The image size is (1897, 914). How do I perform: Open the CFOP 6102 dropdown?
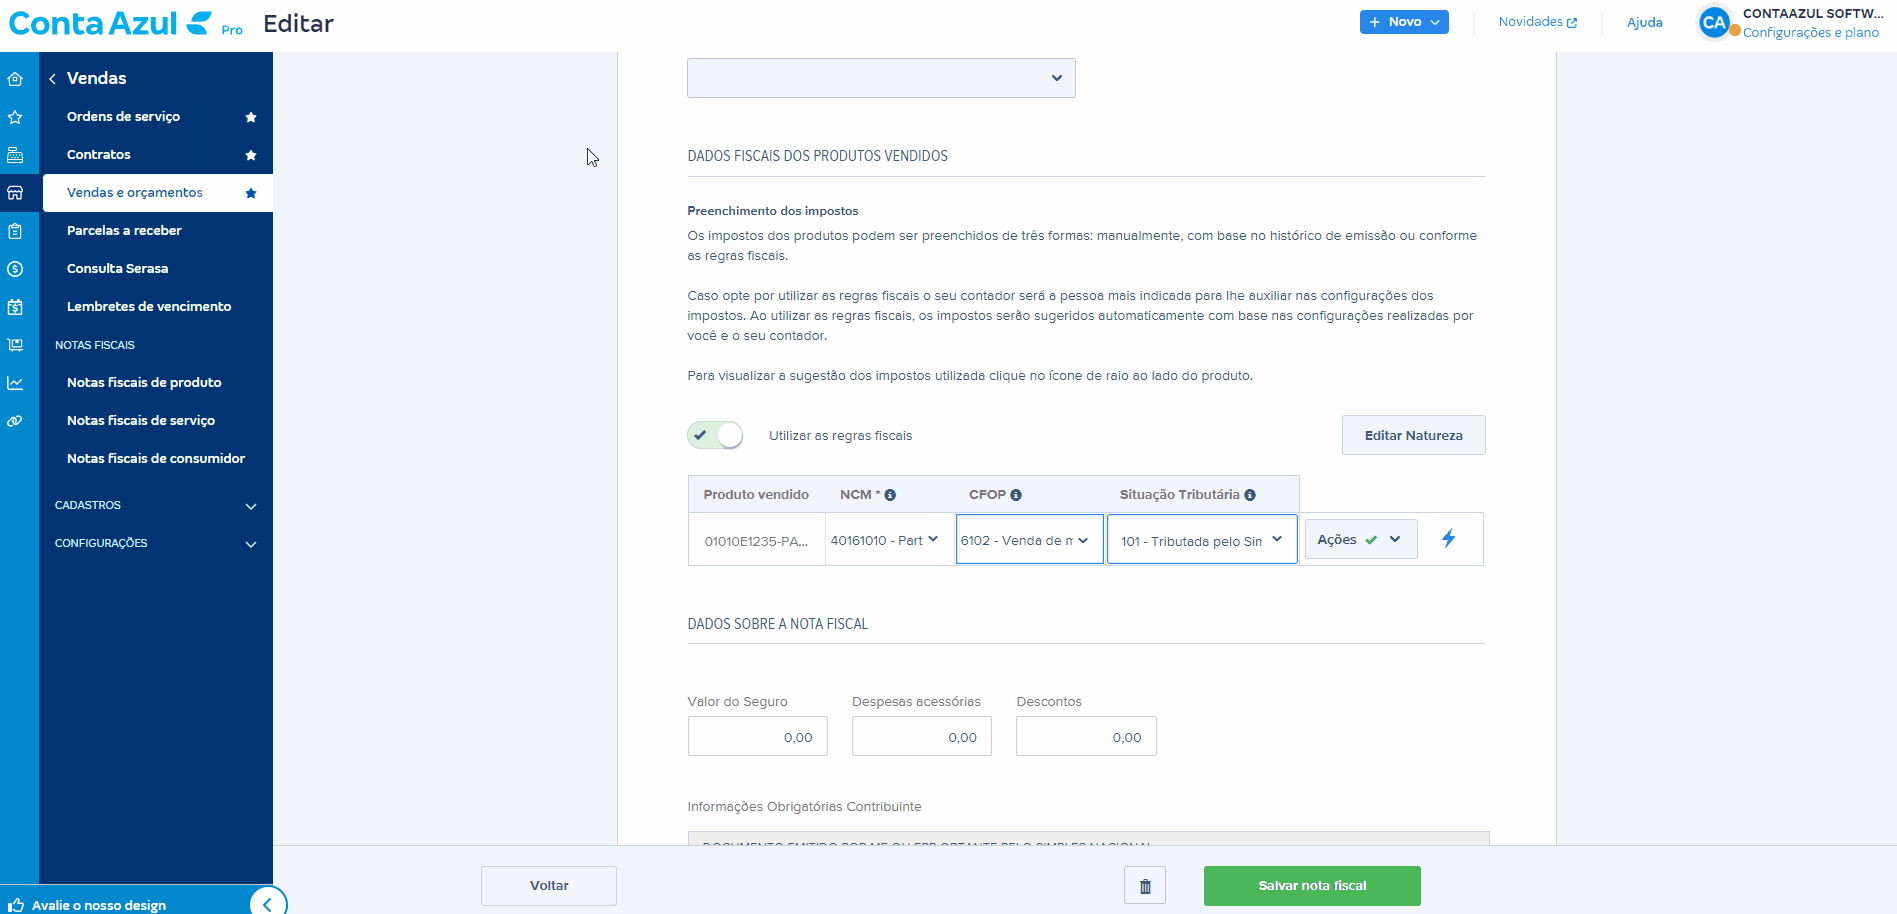pos(1029,540)
